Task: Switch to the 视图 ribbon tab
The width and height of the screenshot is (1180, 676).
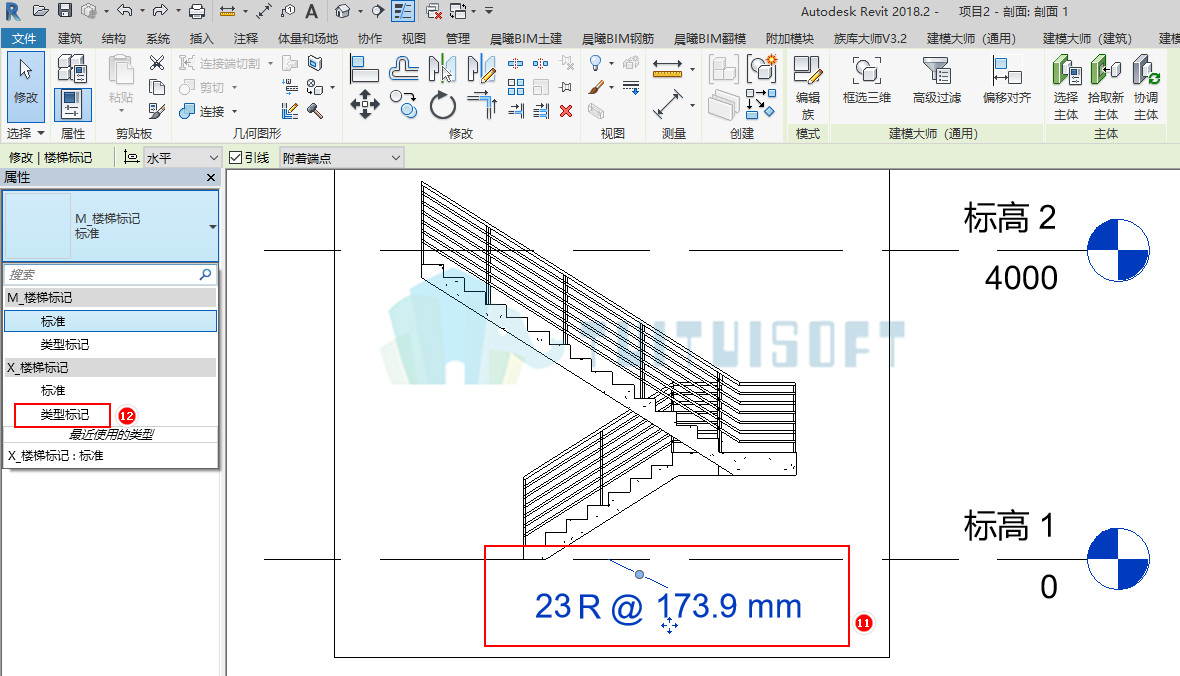Action: pos(413,38)
